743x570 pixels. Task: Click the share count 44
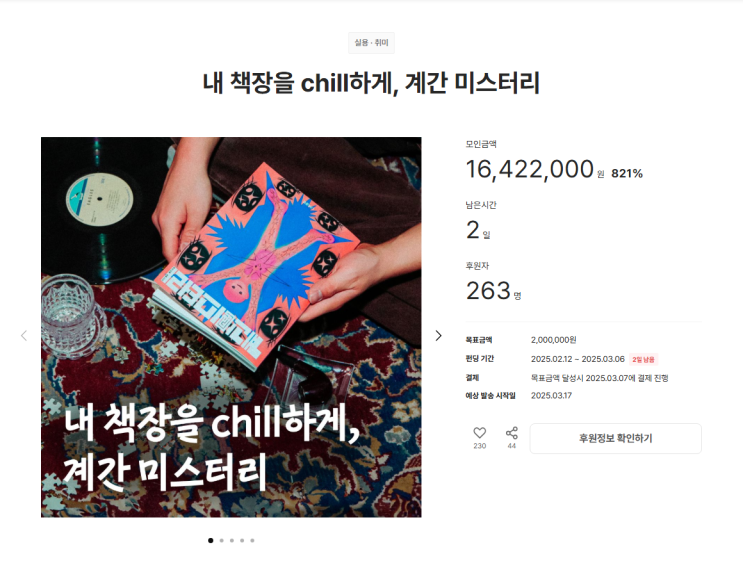[512, 446]
